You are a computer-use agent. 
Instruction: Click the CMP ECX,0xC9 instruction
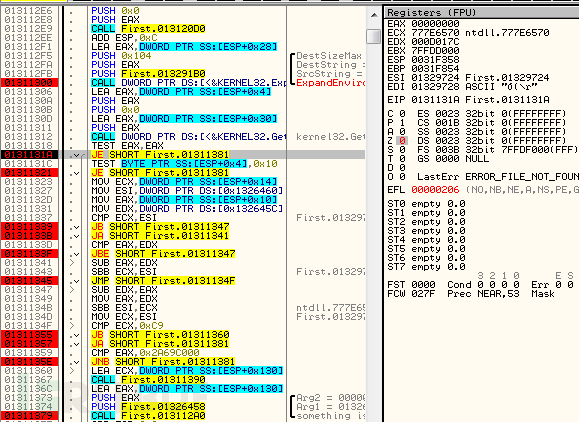(127, 326)
